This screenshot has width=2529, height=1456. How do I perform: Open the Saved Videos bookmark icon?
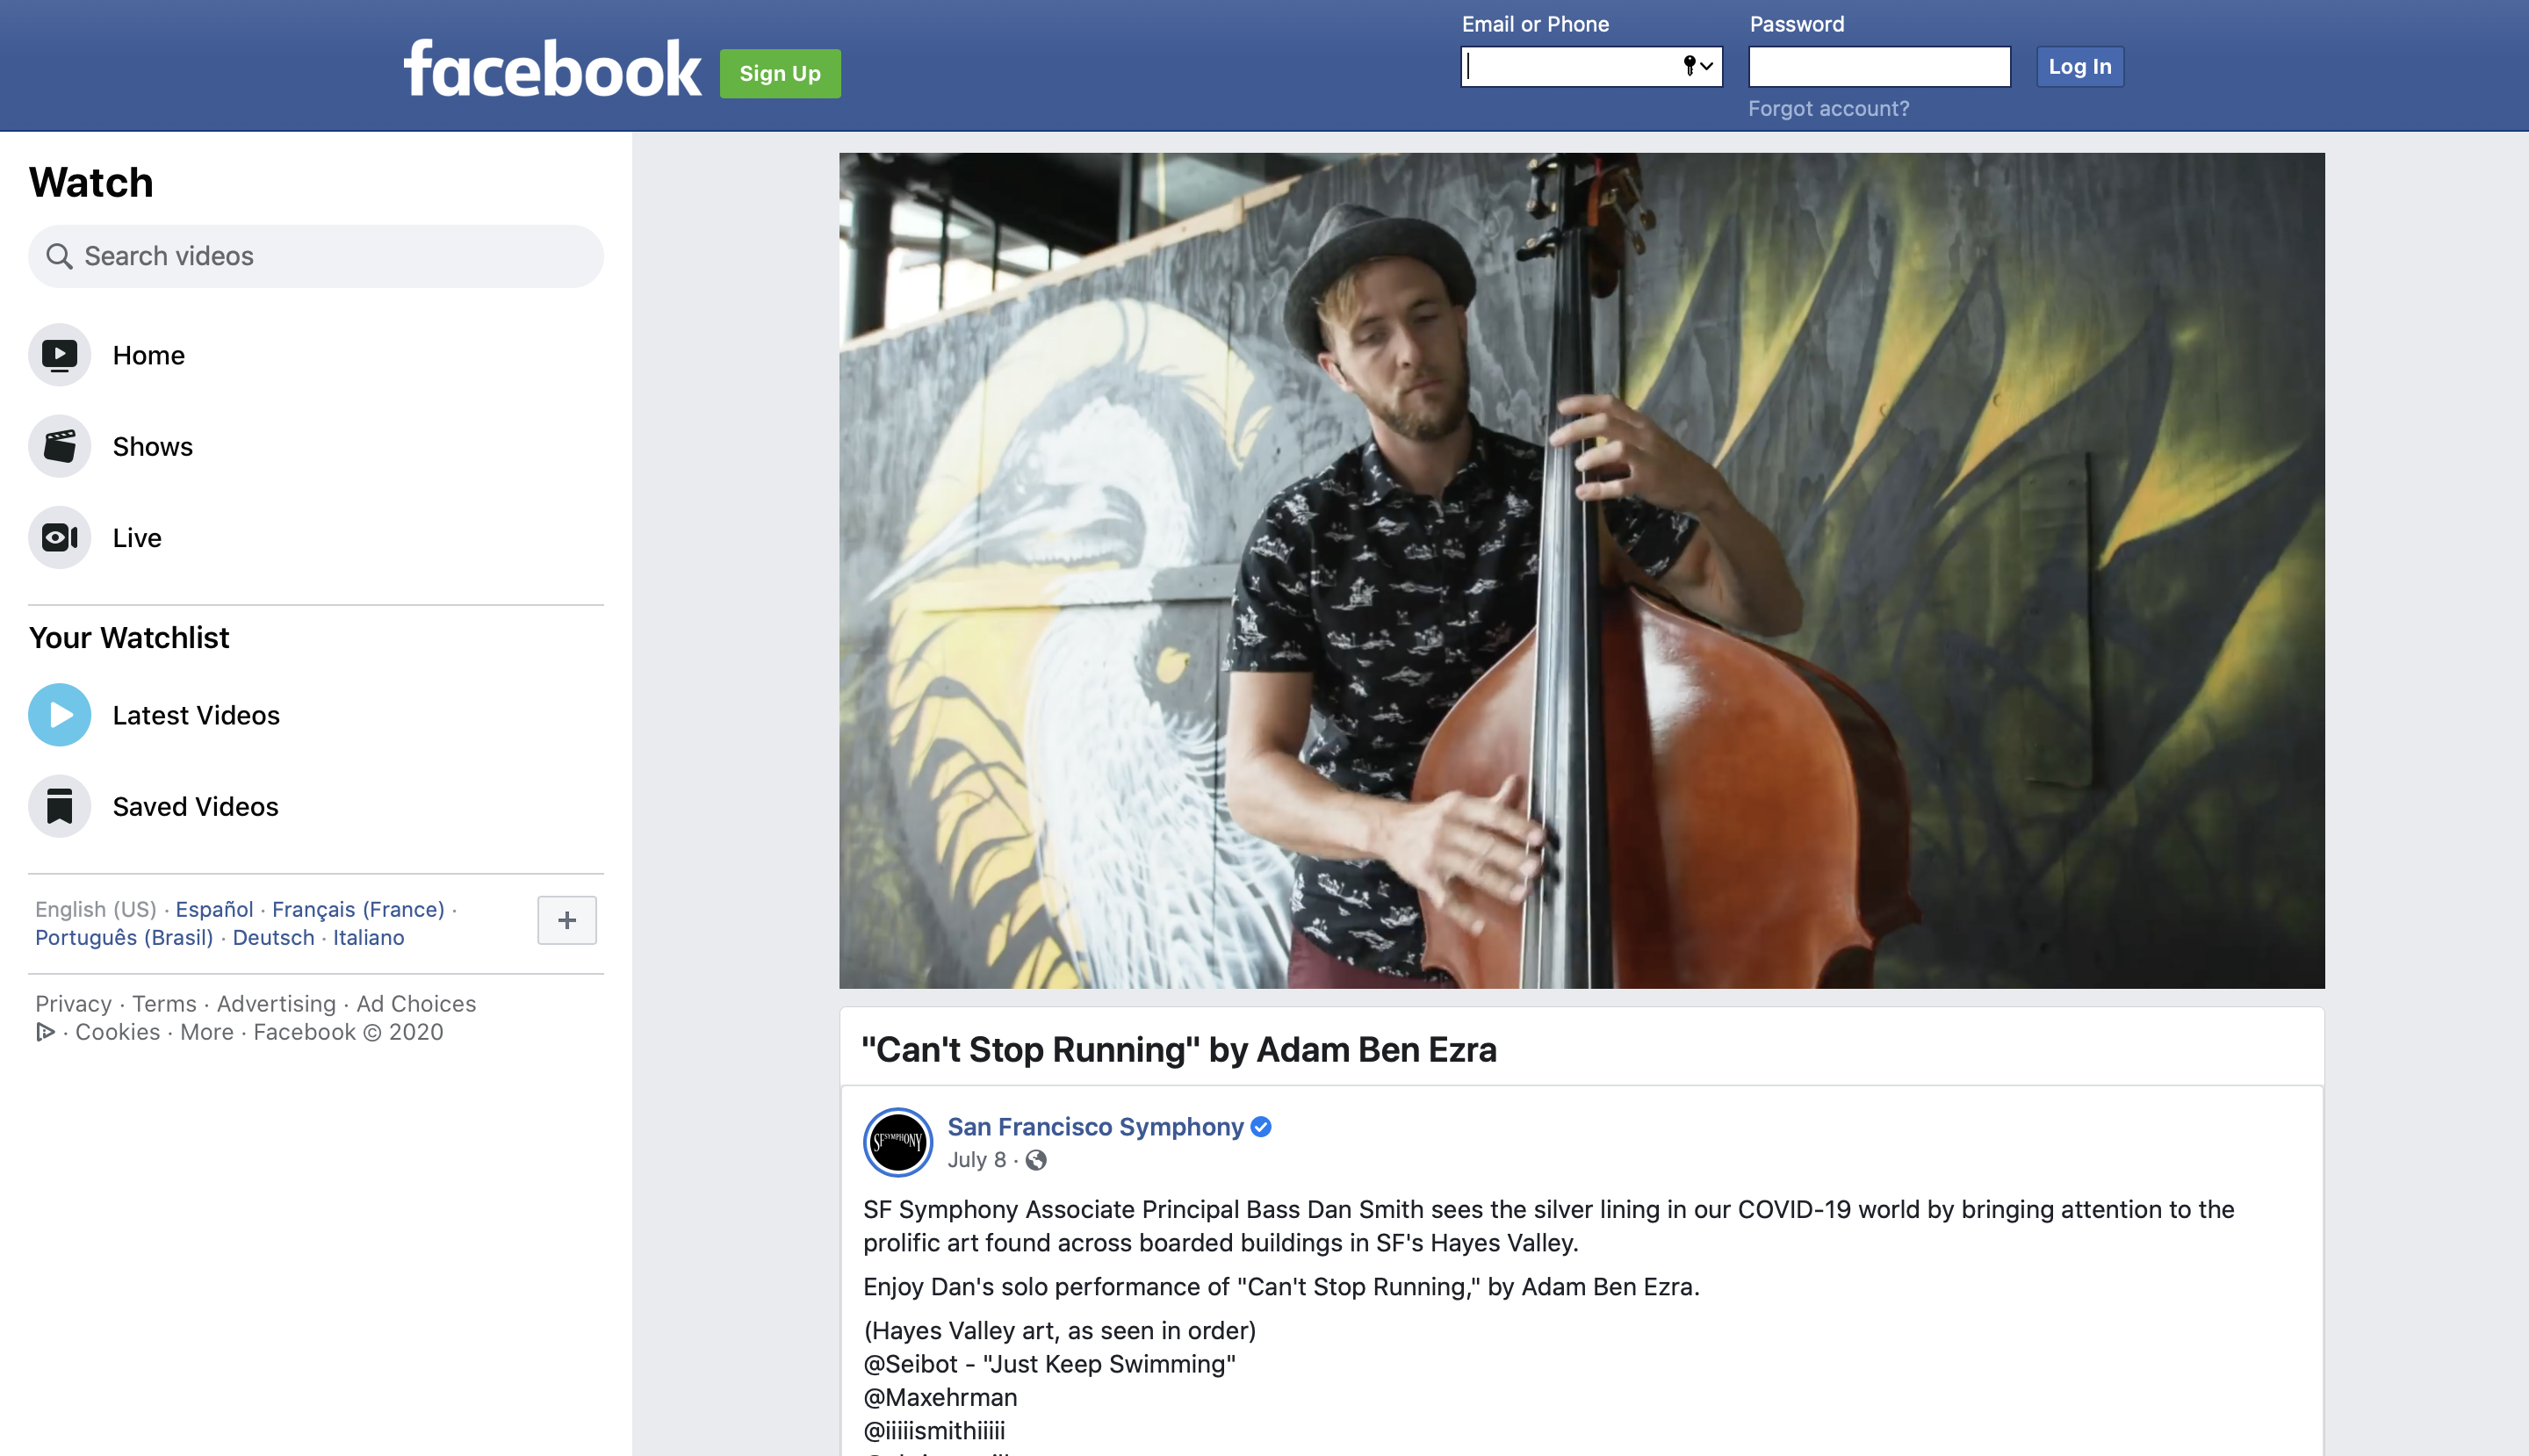(x=59, y=806)
